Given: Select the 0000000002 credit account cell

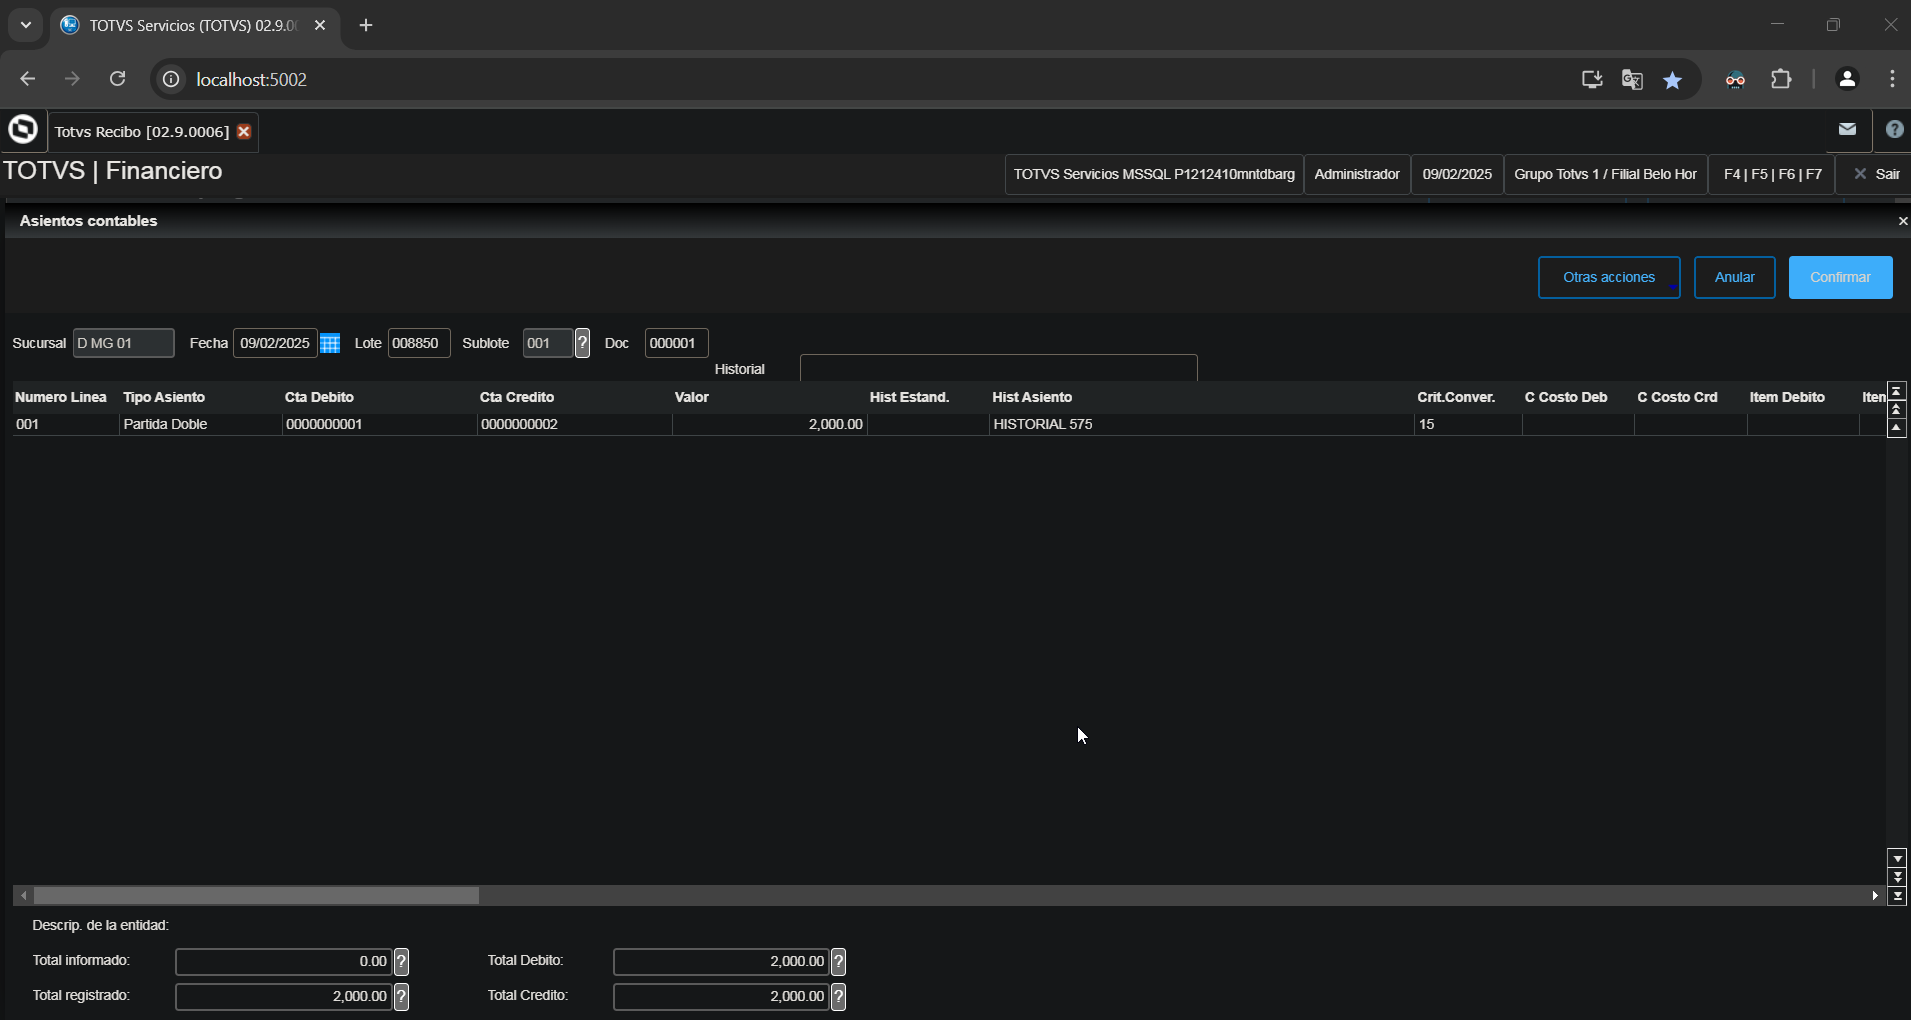Looking at the screenshot, I should pyautogui.click(x=575, y=425).
